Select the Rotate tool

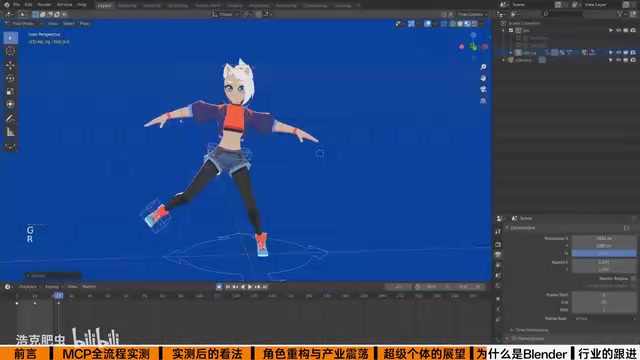pos(10,78)
